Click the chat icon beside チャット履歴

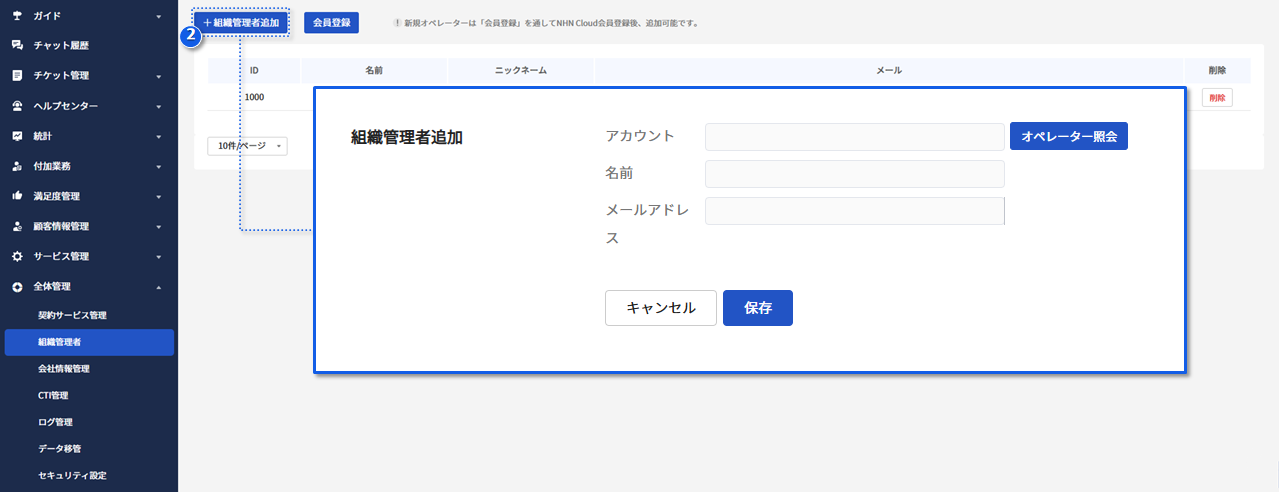click(x=17, y=46)
